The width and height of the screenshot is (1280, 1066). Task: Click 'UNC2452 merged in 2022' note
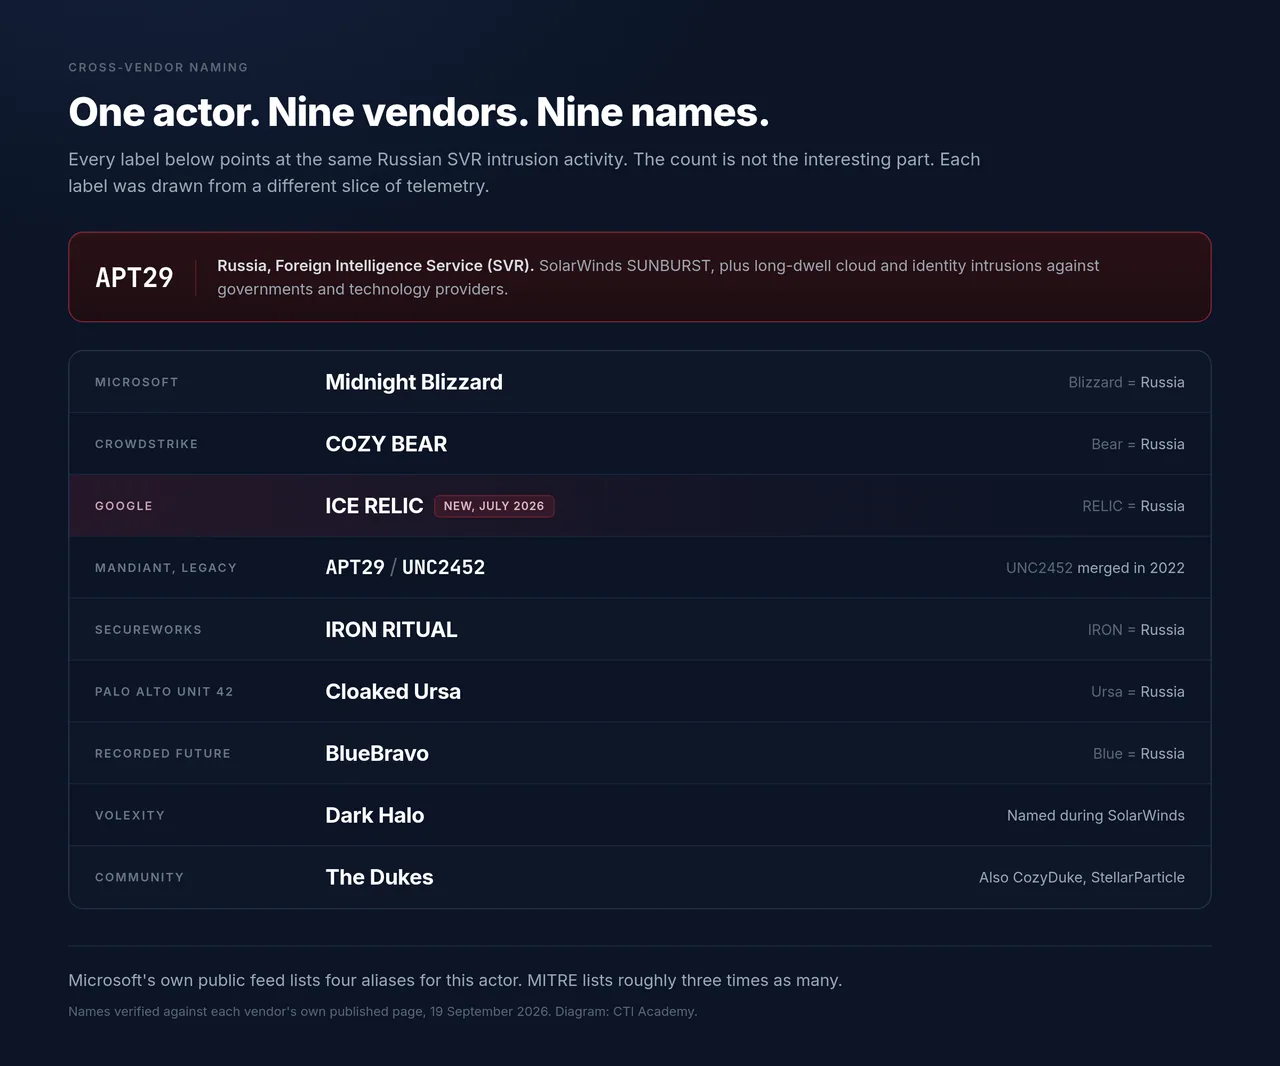[1095, 568]
